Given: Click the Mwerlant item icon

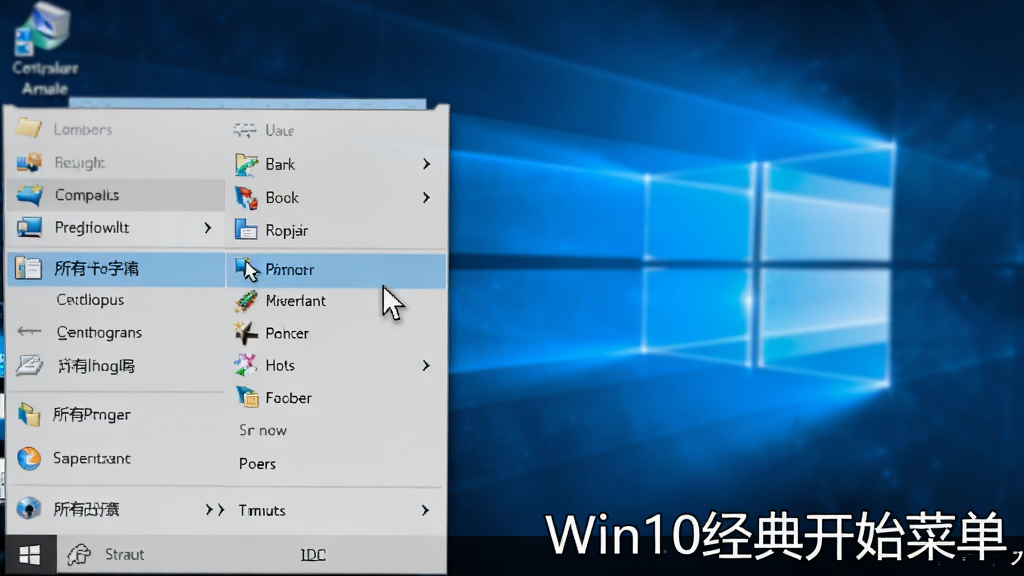Looking at the screenshot, I should click(x=246, y=301).
